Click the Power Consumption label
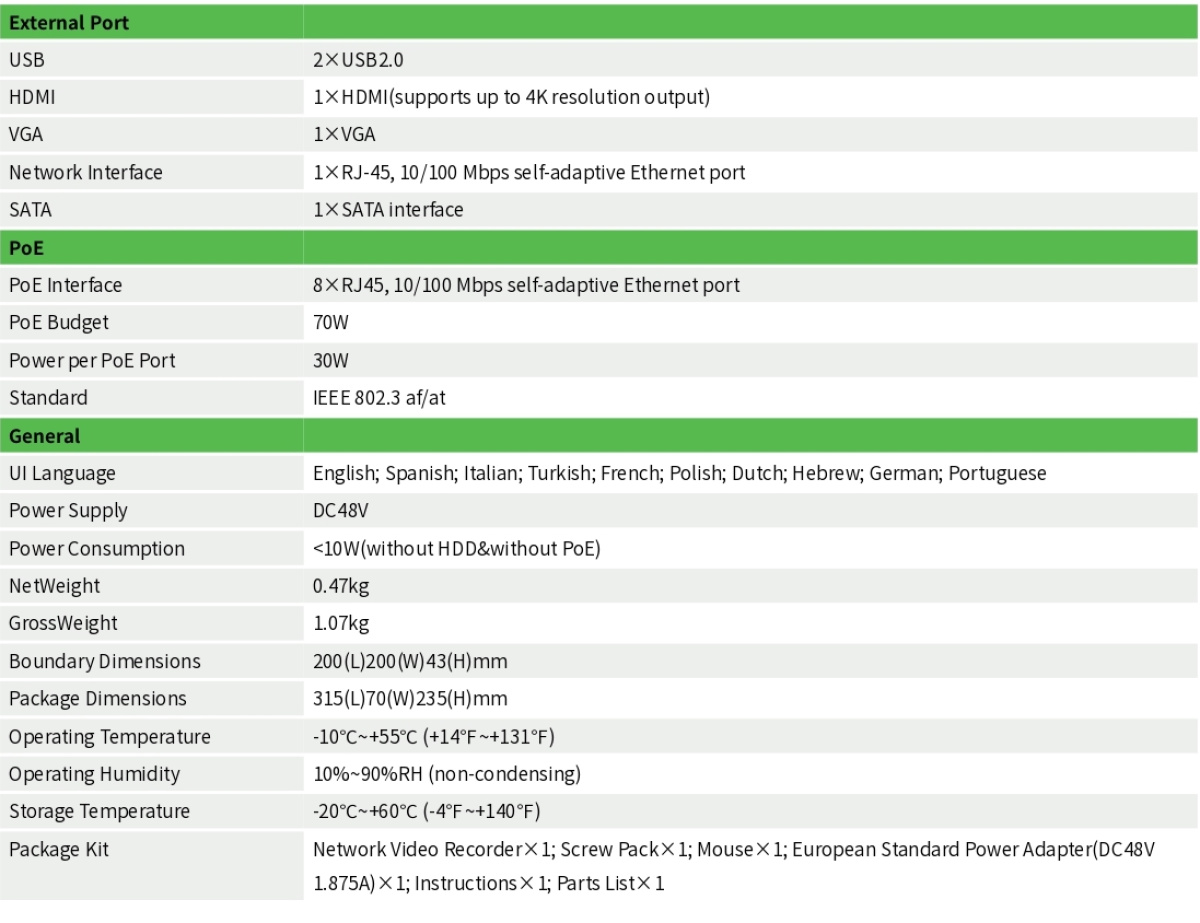1200x923 pixels. (97, 548)
